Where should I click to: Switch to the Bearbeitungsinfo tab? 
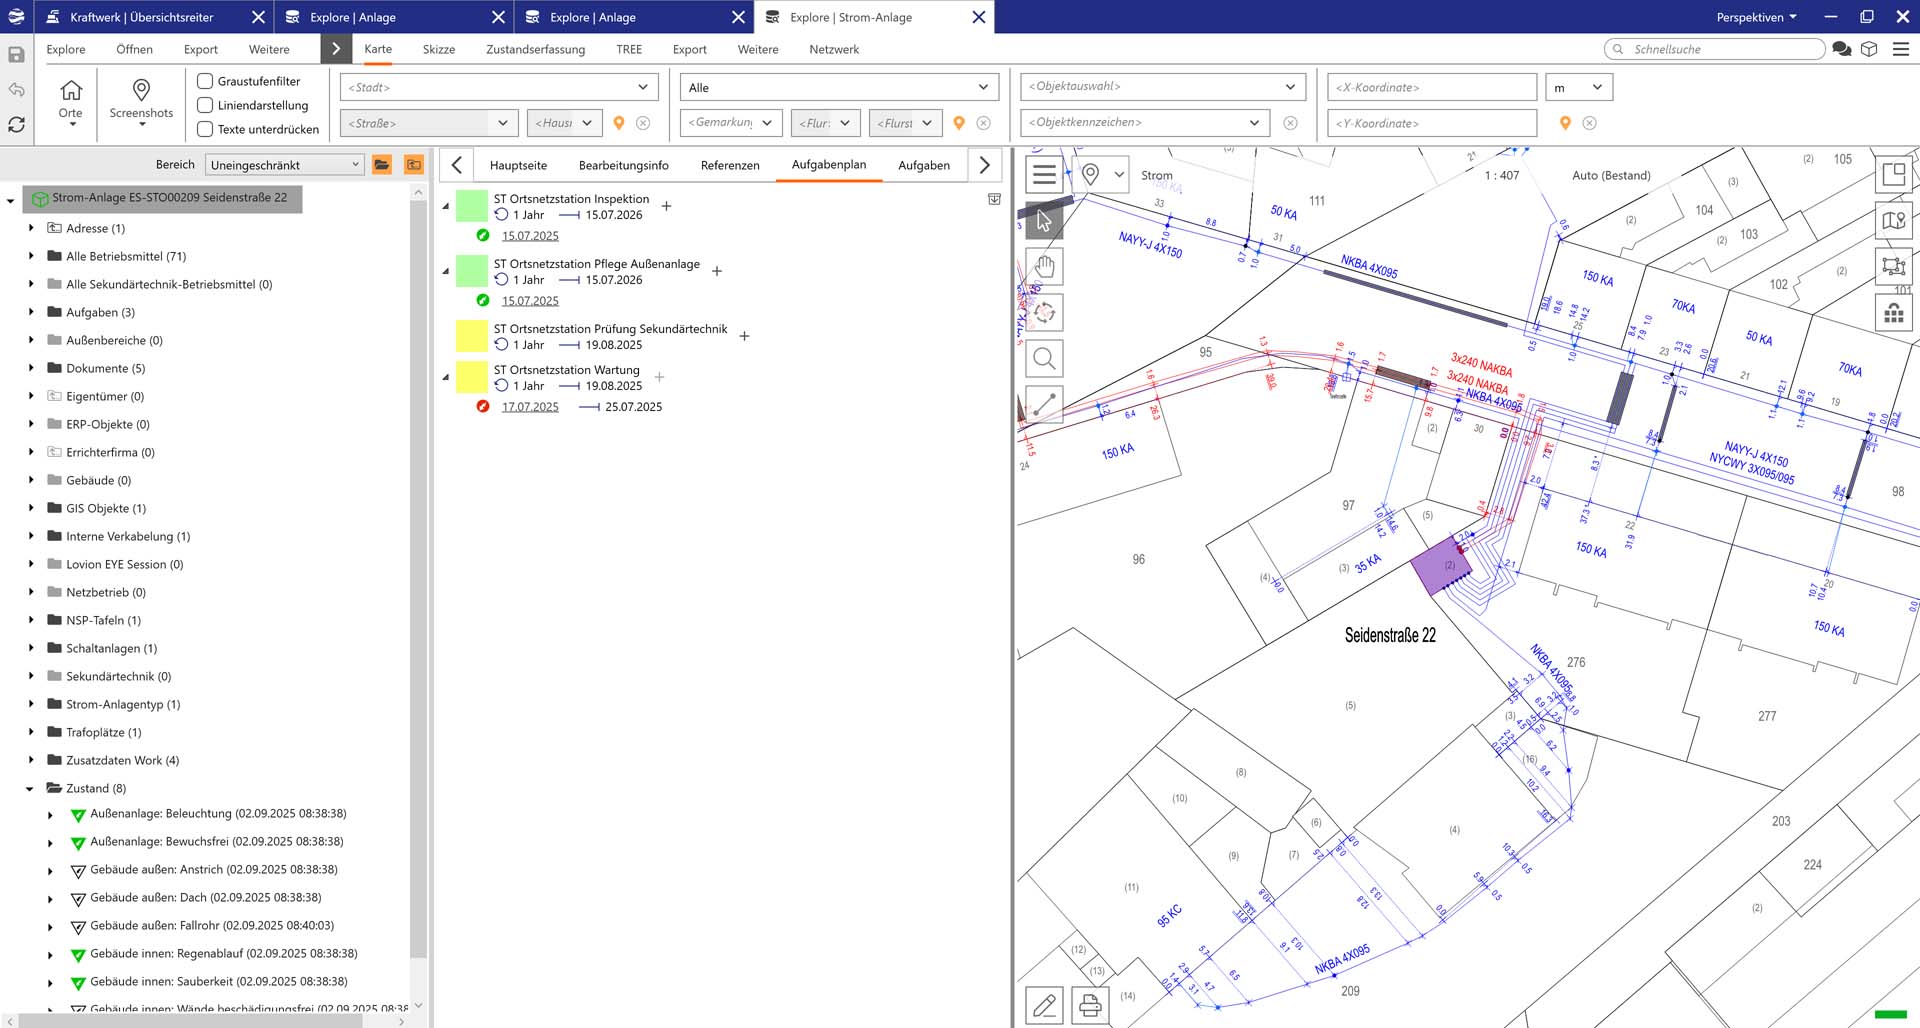[623, 165]
